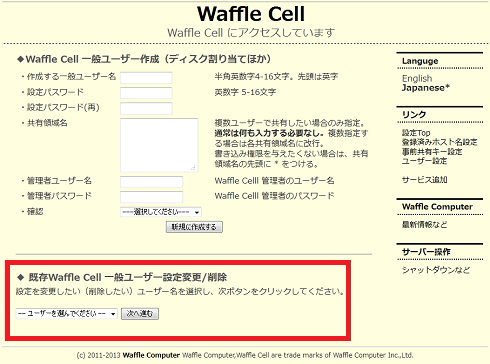
Task: Click the 確認 field label
Action: click(x=35, y=212)
